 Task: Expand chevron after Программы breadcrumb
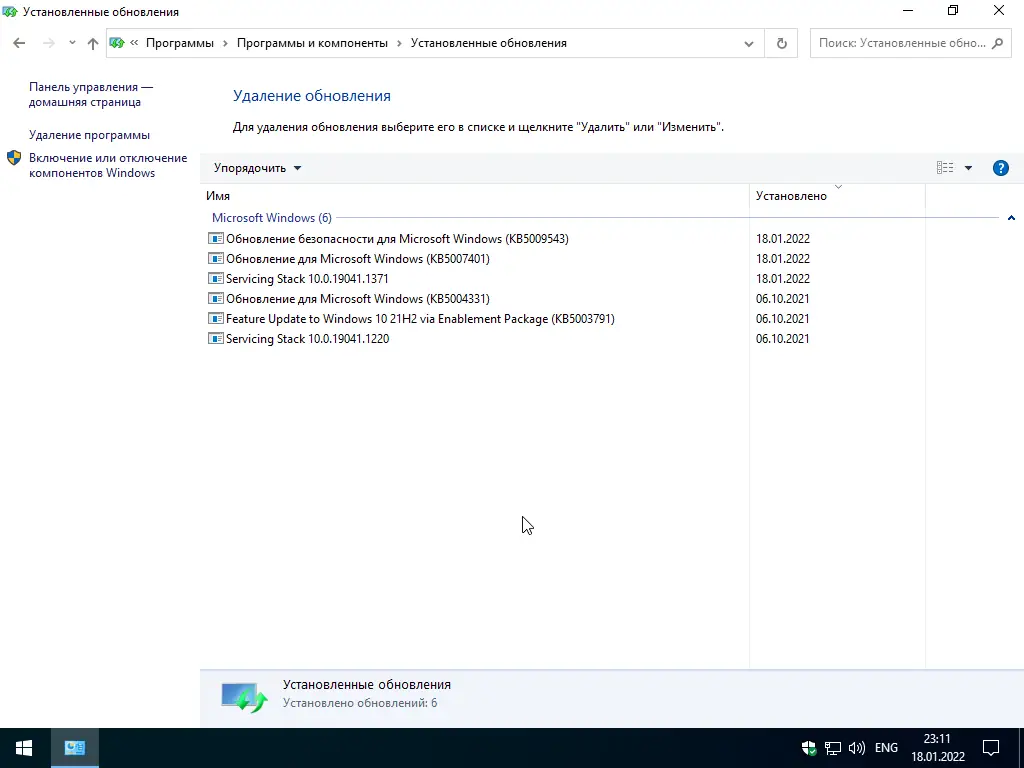pos(225,43)
